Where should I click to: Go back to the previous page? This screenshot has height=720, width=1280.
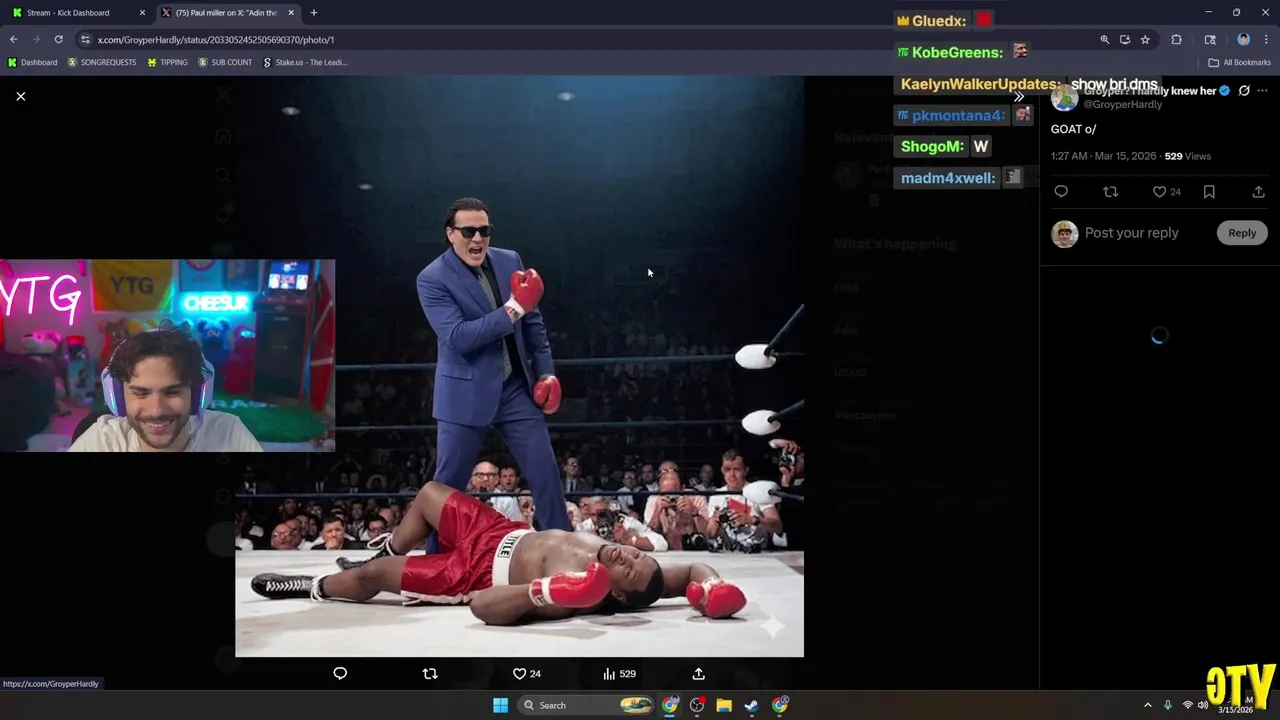(x=14, y=39)
